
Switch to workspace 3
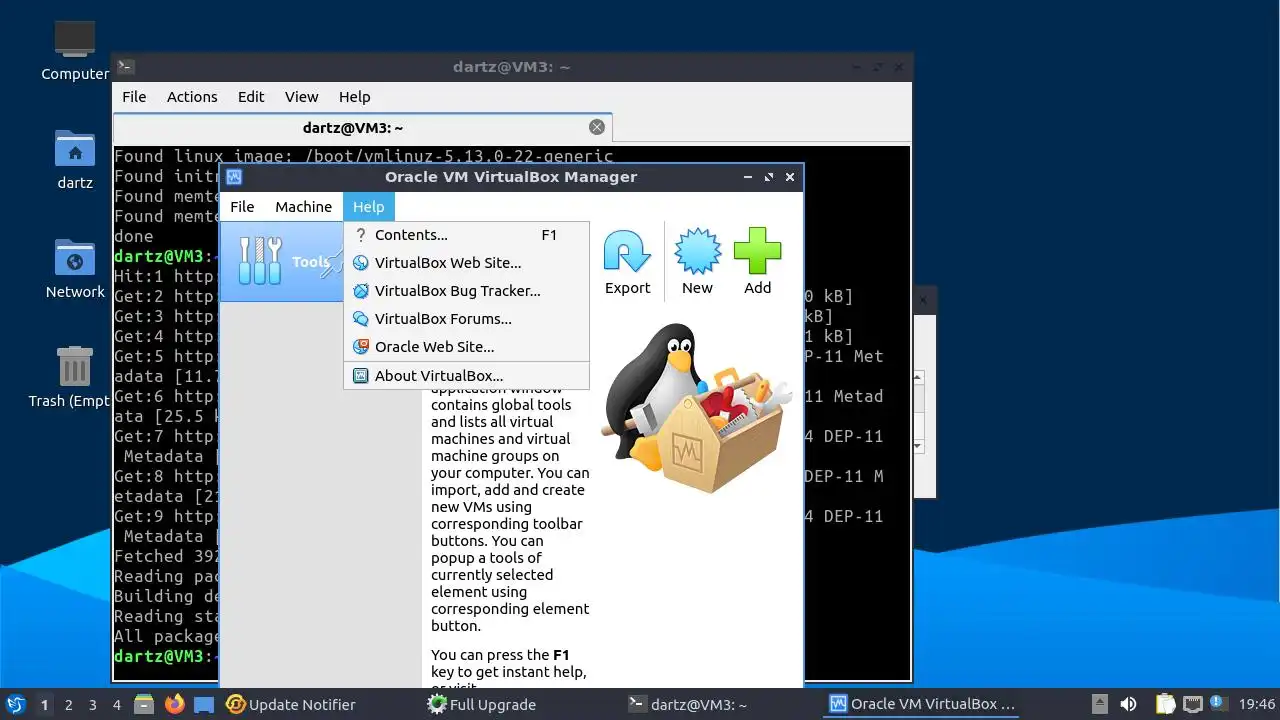click(92, 705)
